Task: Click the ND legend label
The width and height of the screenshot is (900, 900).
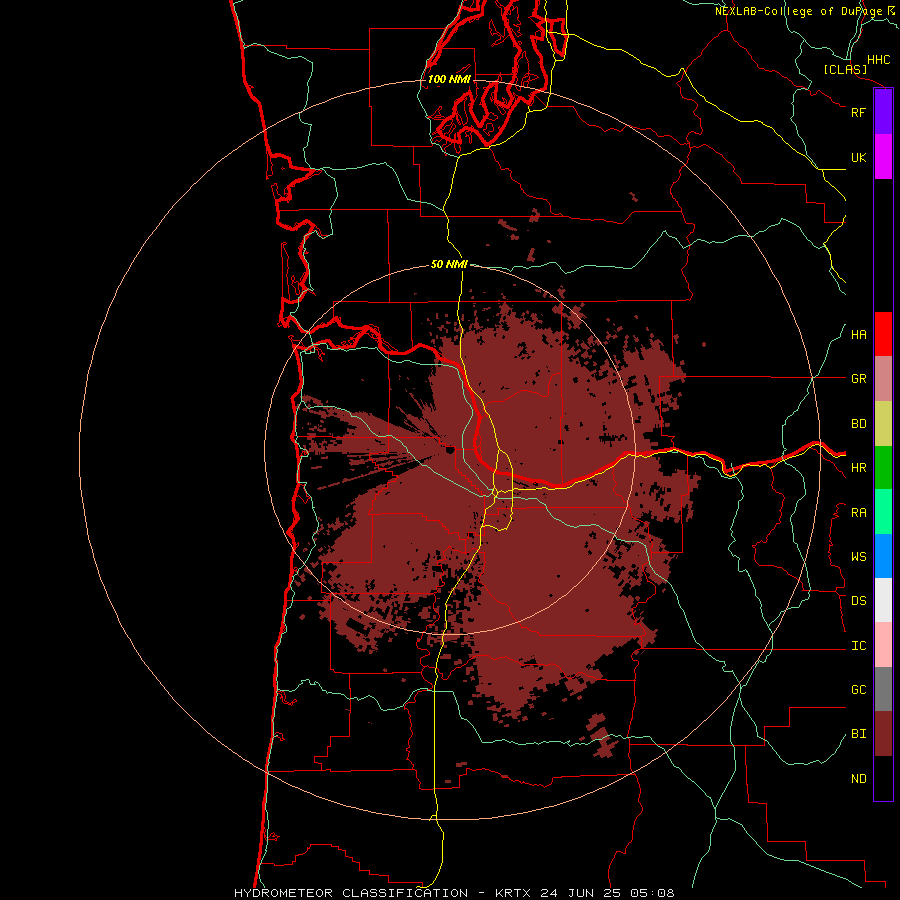Action: pos(858,779)
